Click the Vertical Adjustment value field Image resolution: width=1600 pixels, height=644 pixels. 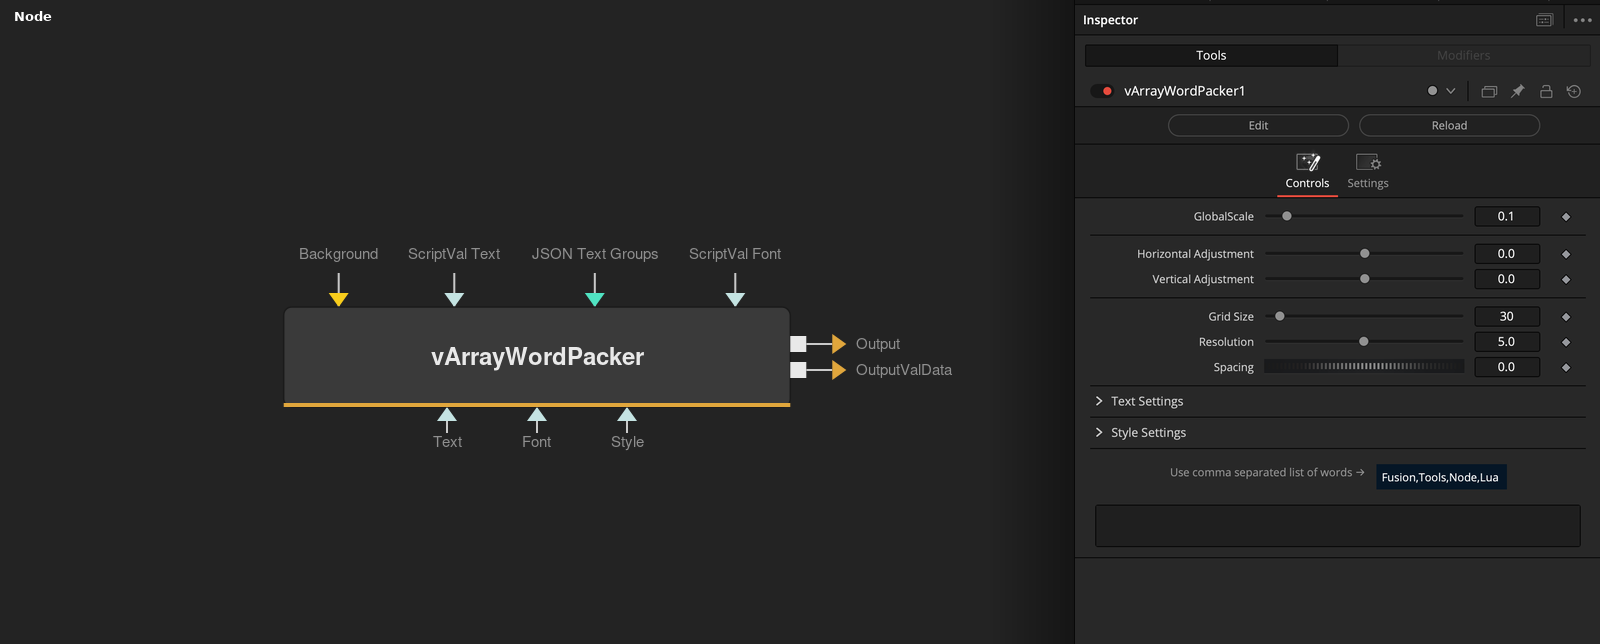1507,279
